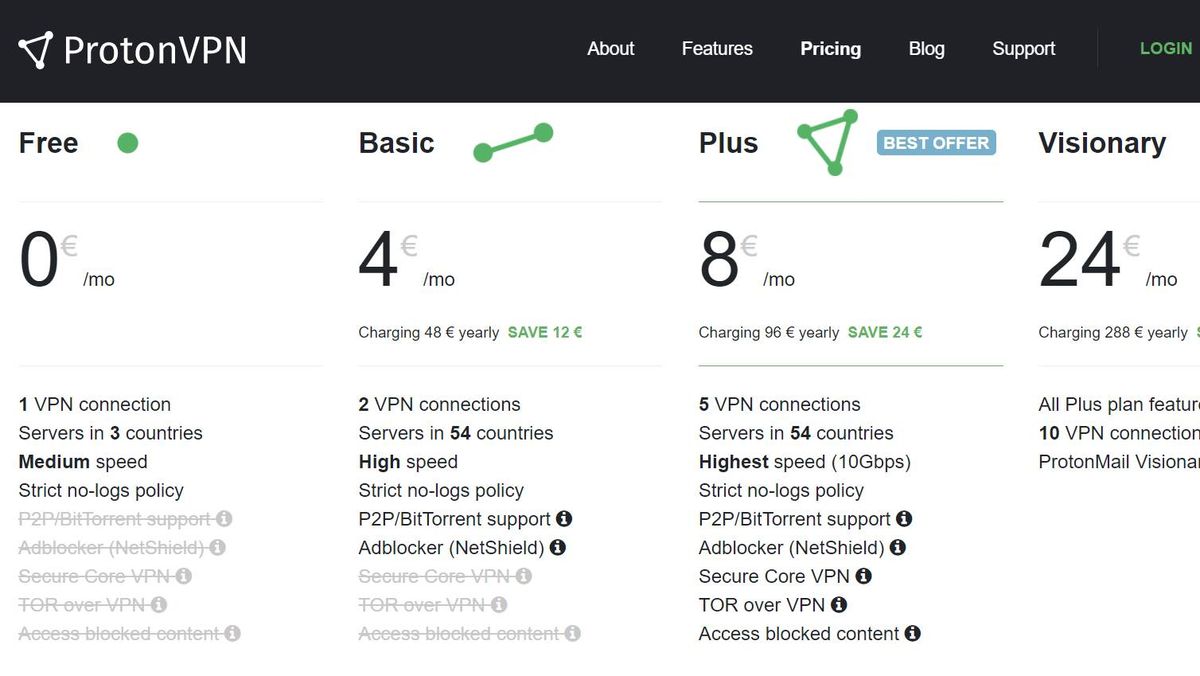This screenshot has height=676, width=1200.
Task: Click grayed info icon on Free TOR over VPN
Action: coord(160,605)
